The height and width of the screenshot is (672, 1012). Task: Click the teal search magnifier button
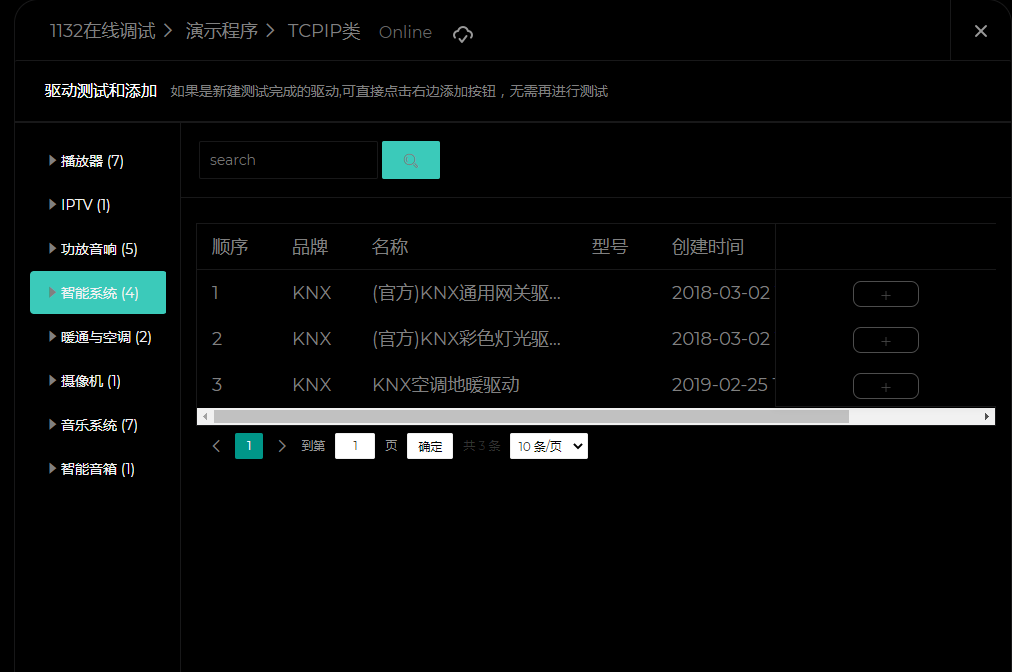pyautogui.click(x=410, y=160)
